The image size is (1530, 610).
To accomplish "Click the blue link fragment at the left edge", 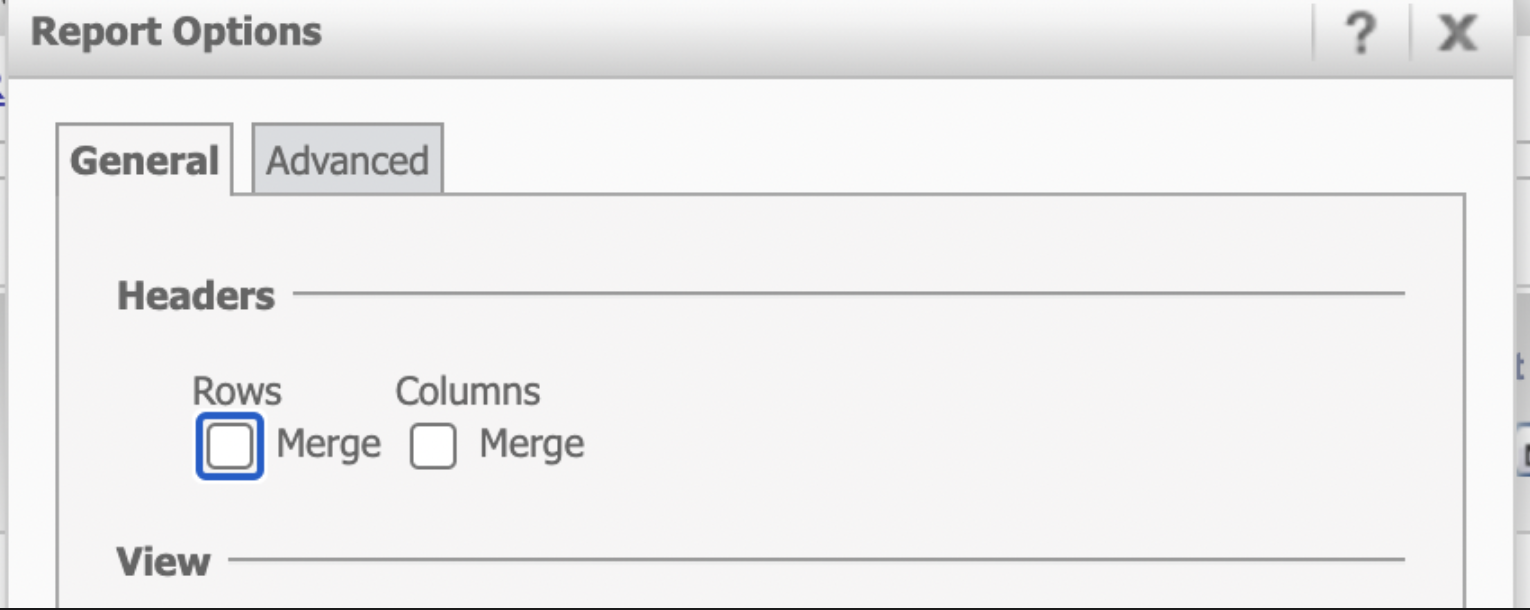I will click(3, 92).
